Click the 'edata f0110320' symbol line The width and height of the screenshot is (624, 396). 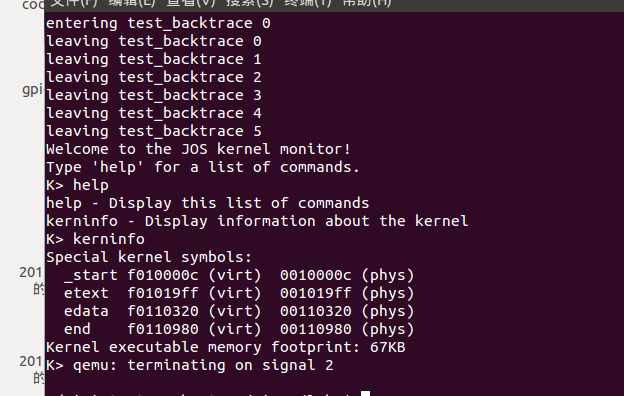tap(239, 311)
